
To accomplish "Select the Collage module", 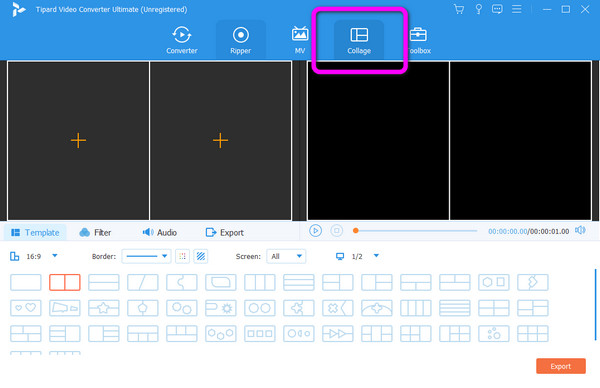I will (x=359, y=40).
